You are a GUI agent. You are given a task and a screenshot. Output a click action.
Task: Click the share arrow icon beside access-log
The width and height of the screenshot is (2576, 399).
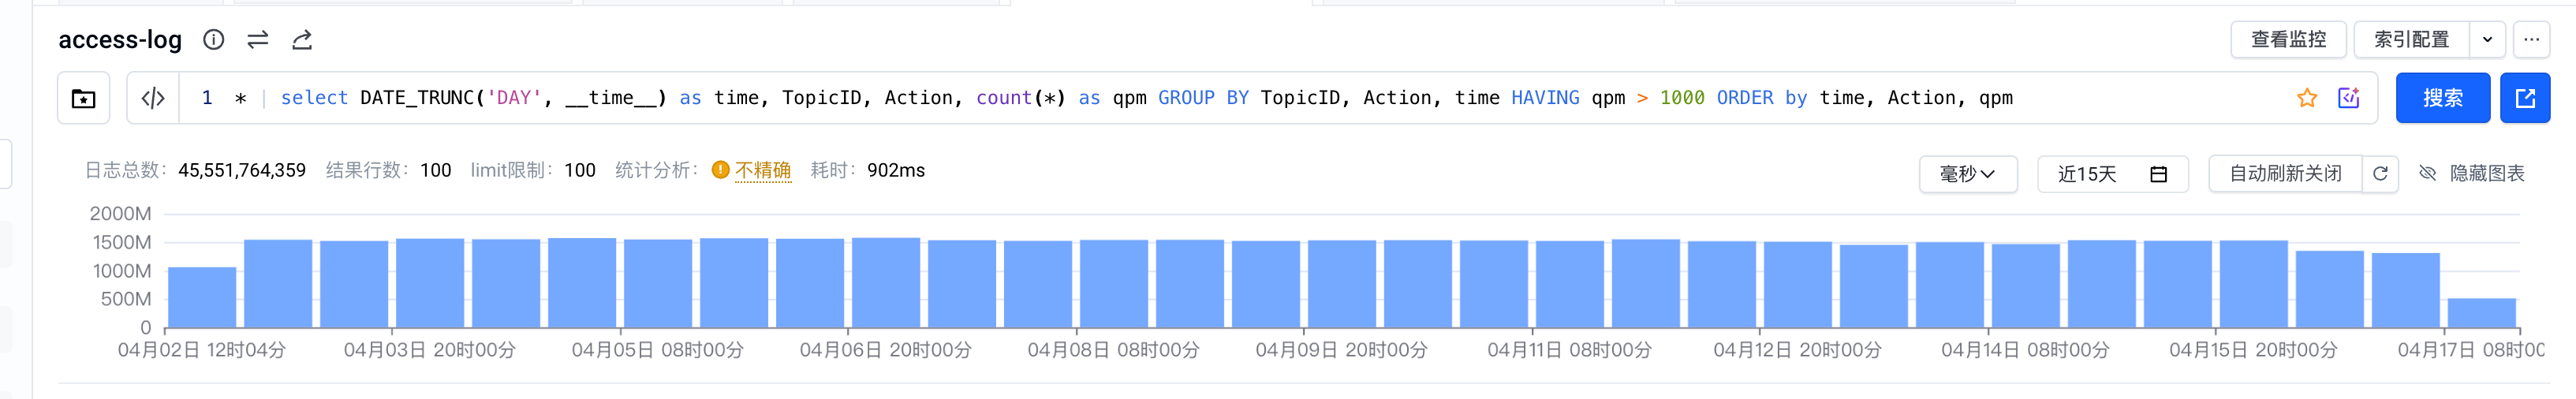point(302,40)
